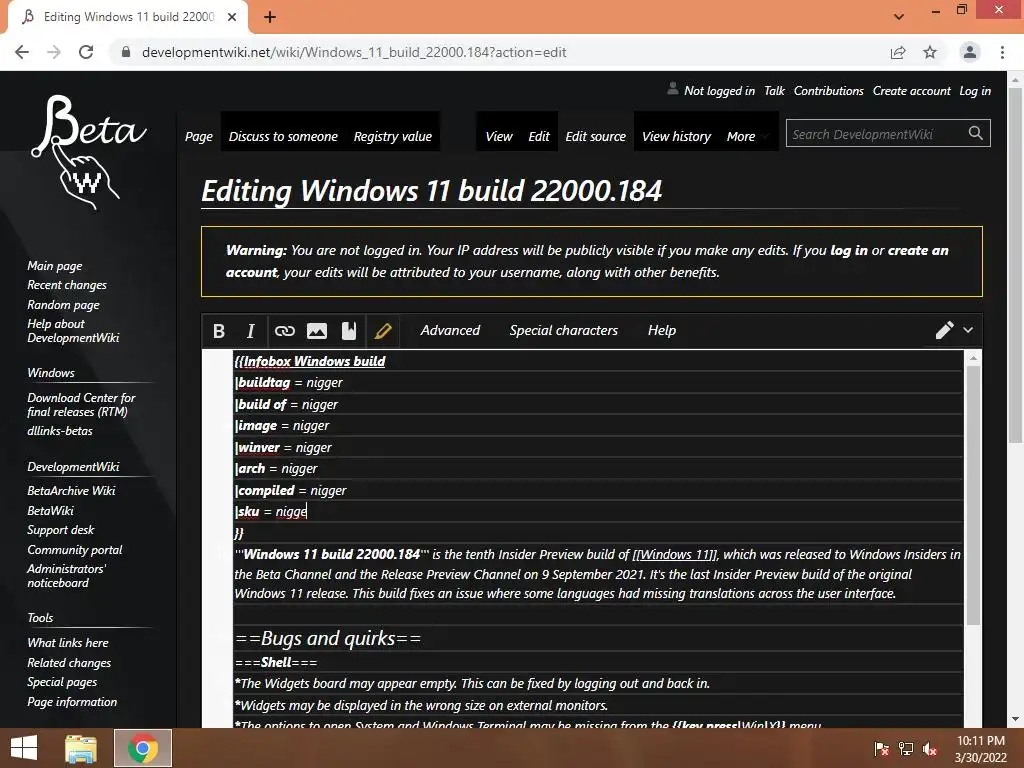Screen dimensions: 1024x768
Task: Open Page information under Tools
Action: pos(72,701)
